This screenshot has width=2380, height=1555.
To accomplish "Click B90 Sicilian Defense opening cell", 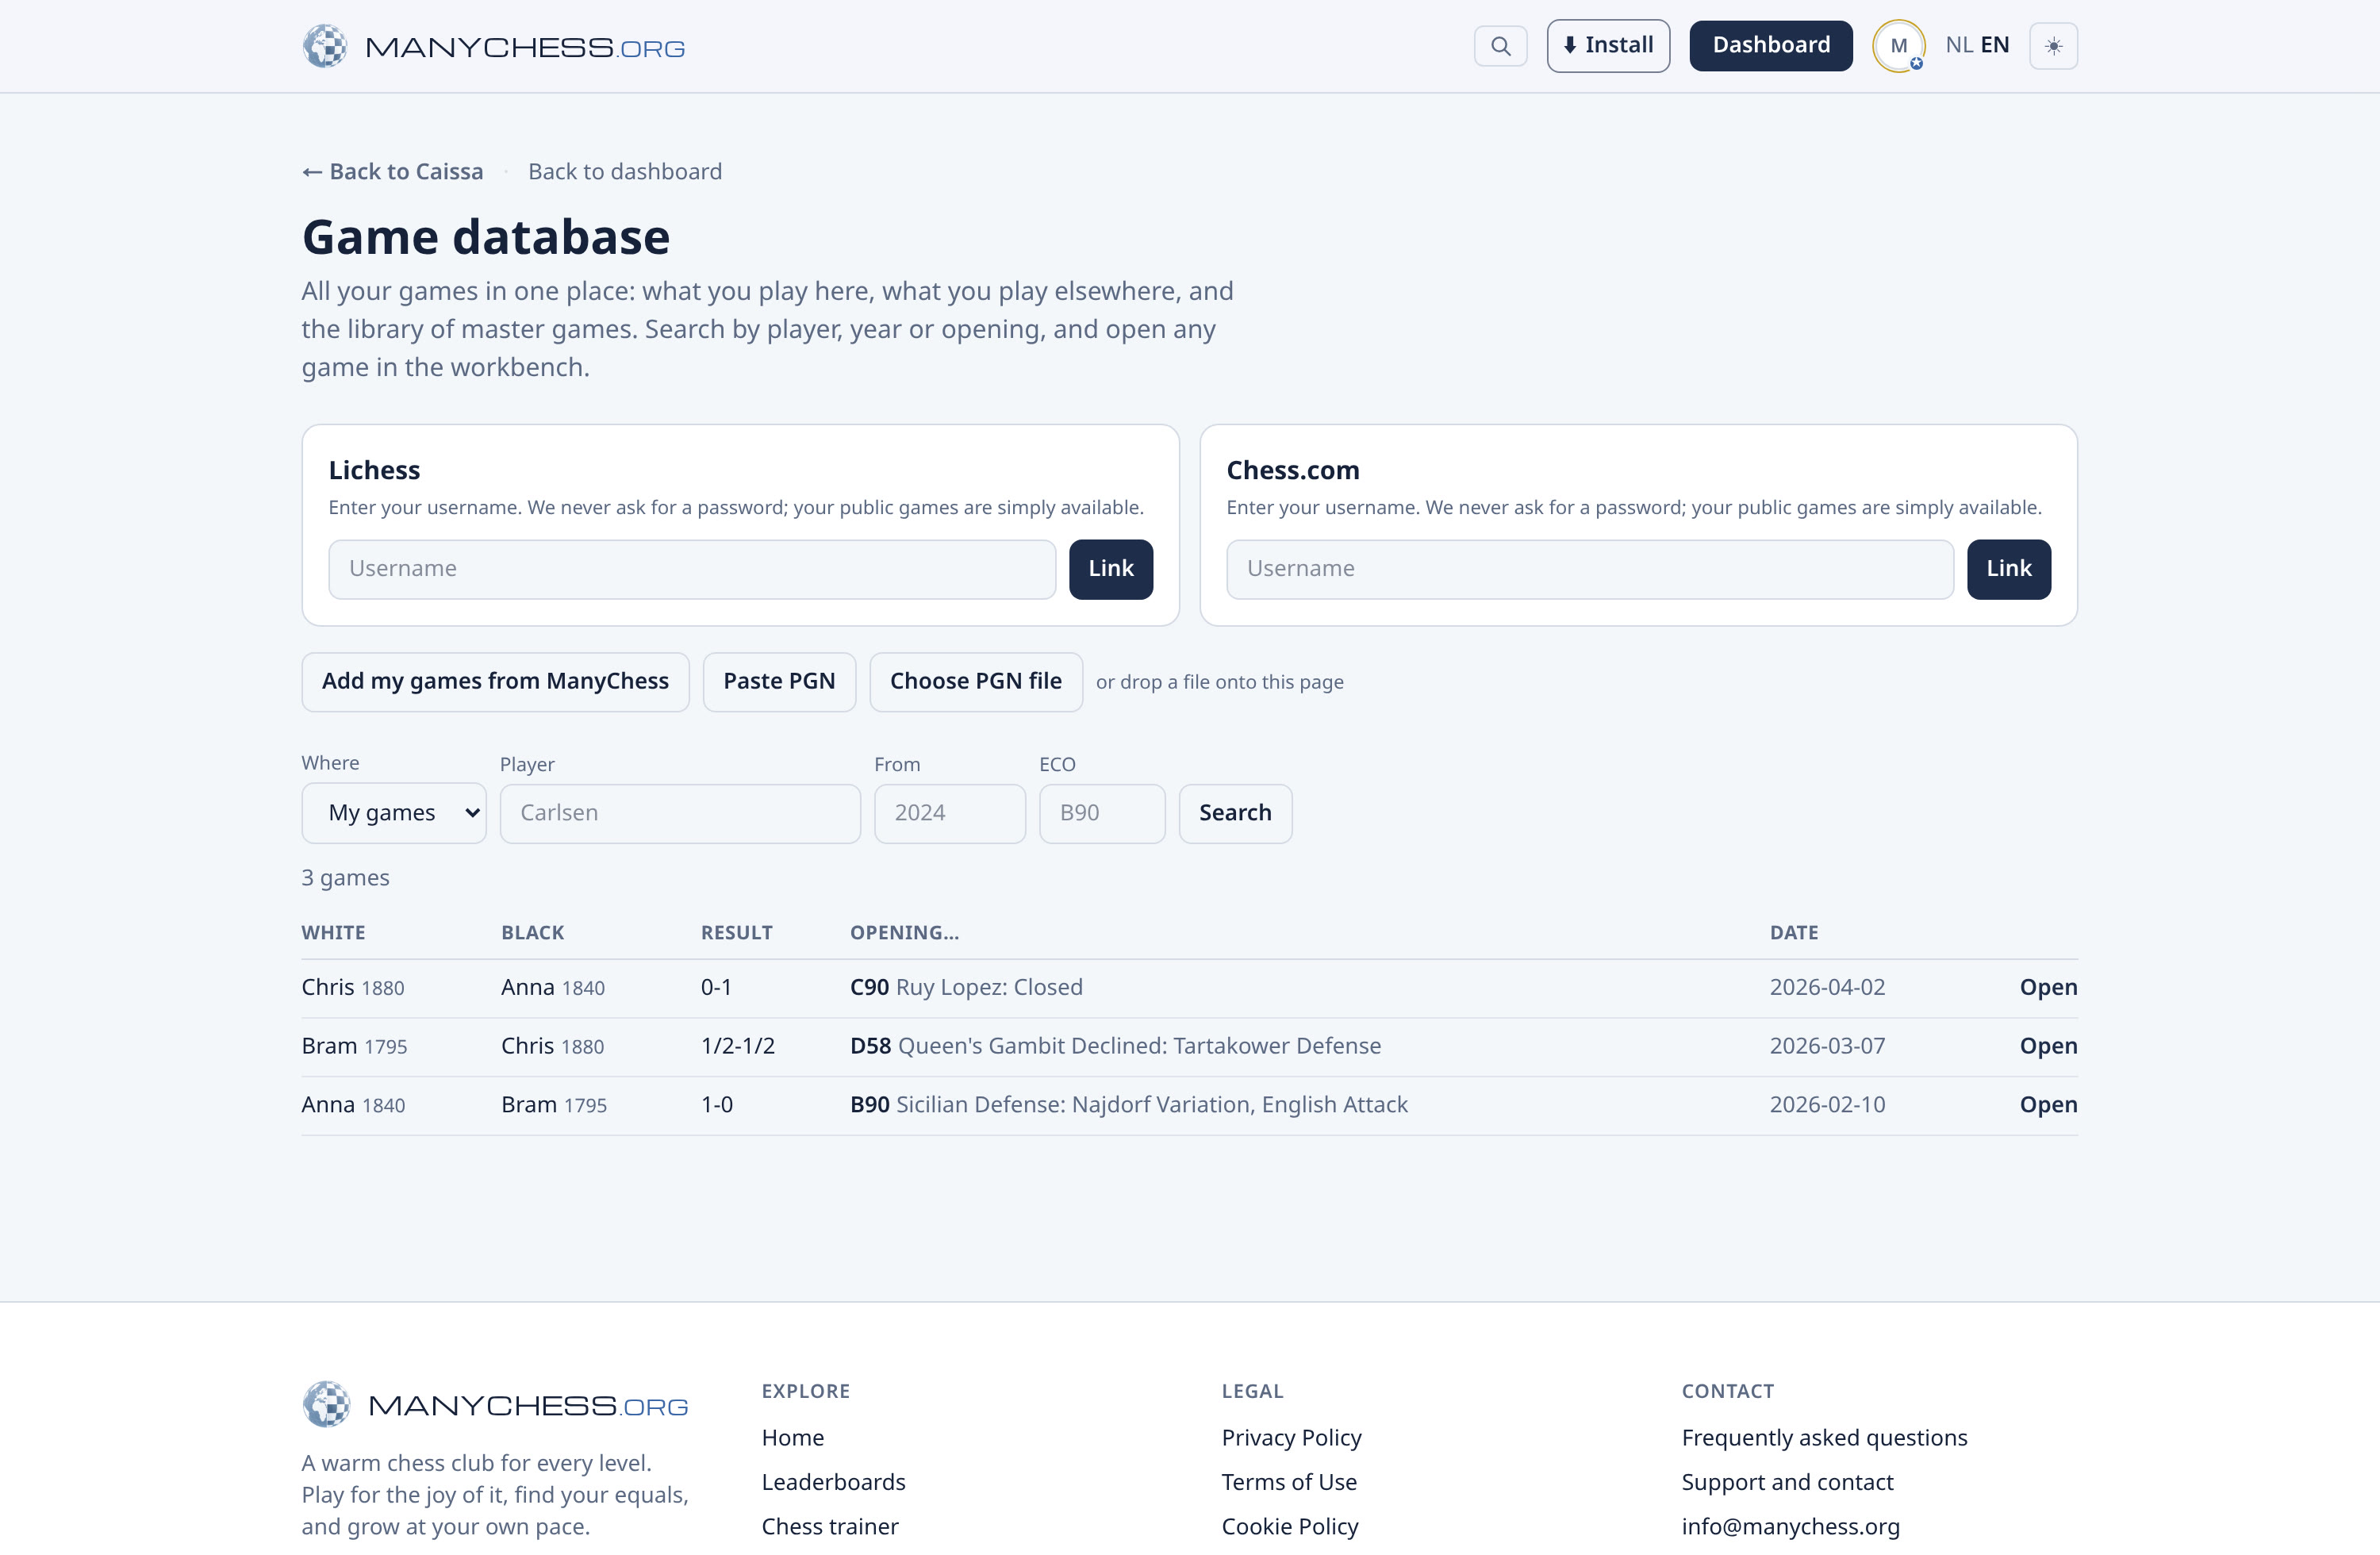I will 1129,1105.
